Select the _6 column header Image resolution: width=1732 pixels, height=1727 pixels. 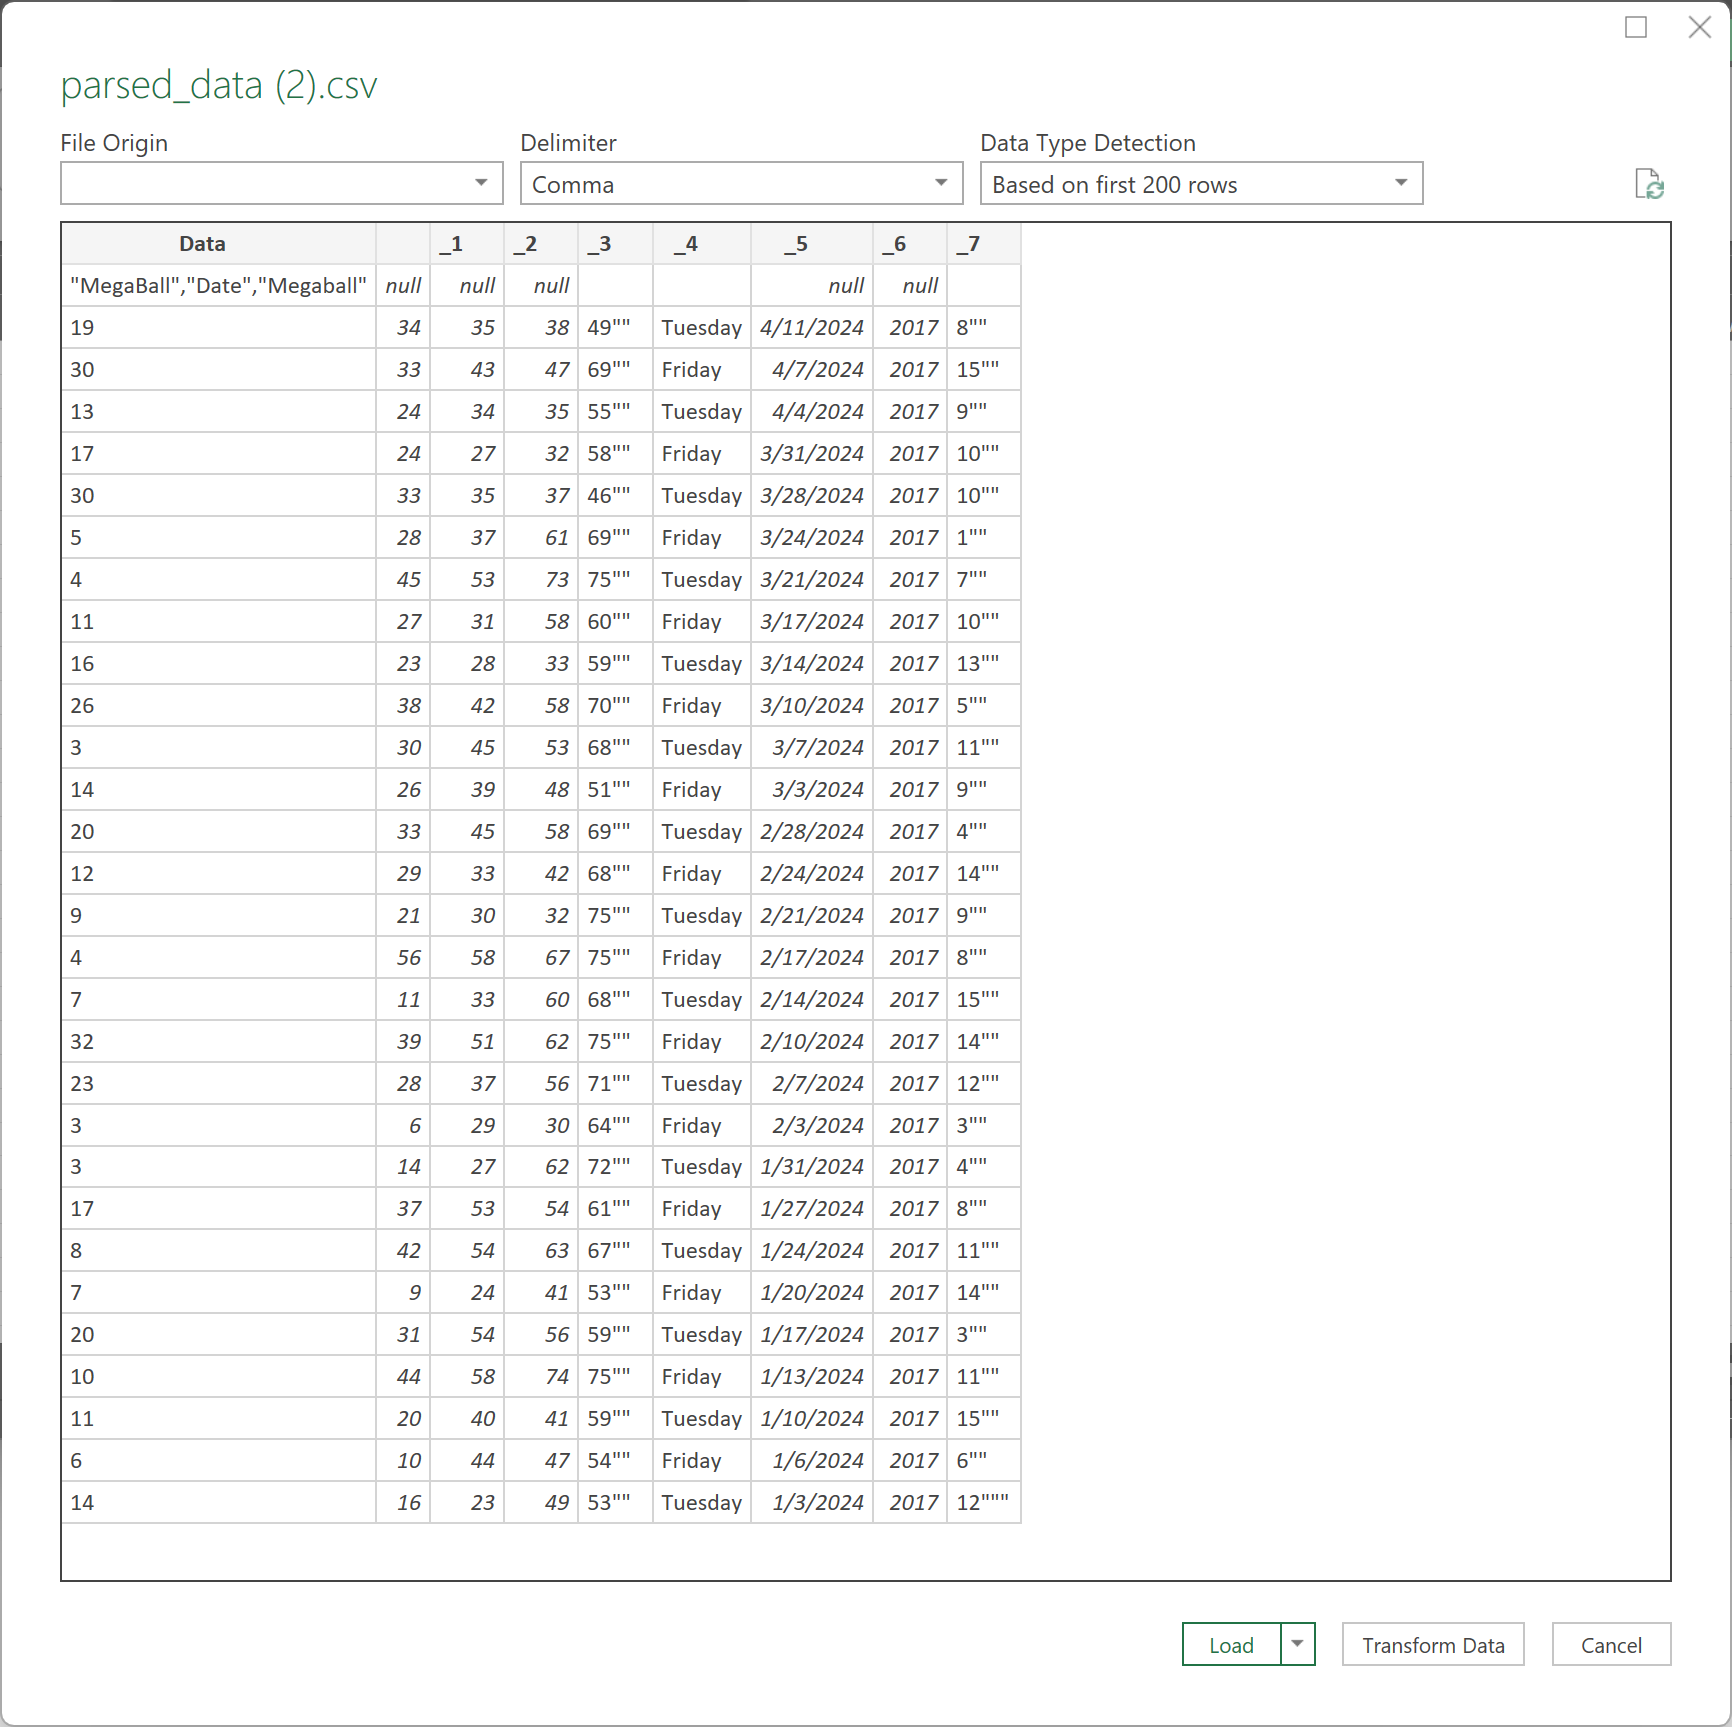(910, 244)
